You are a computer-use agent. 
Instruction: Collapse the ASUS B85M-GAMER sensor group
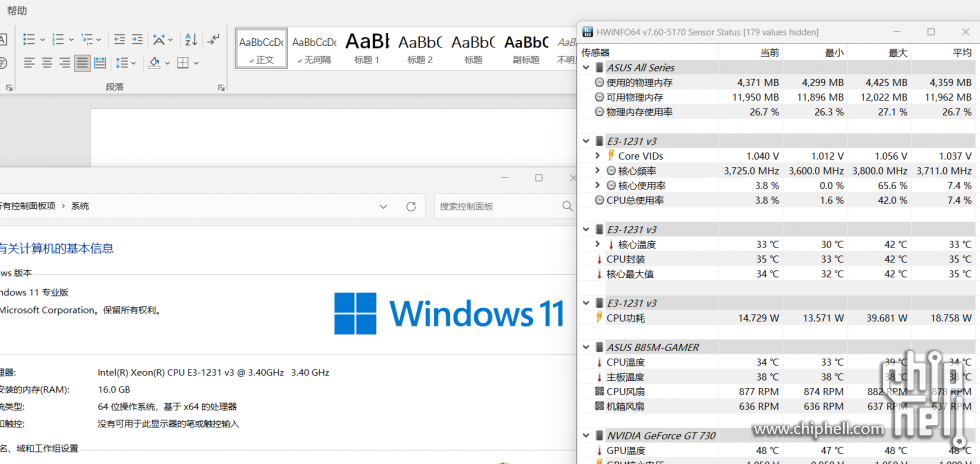point(586,347)
